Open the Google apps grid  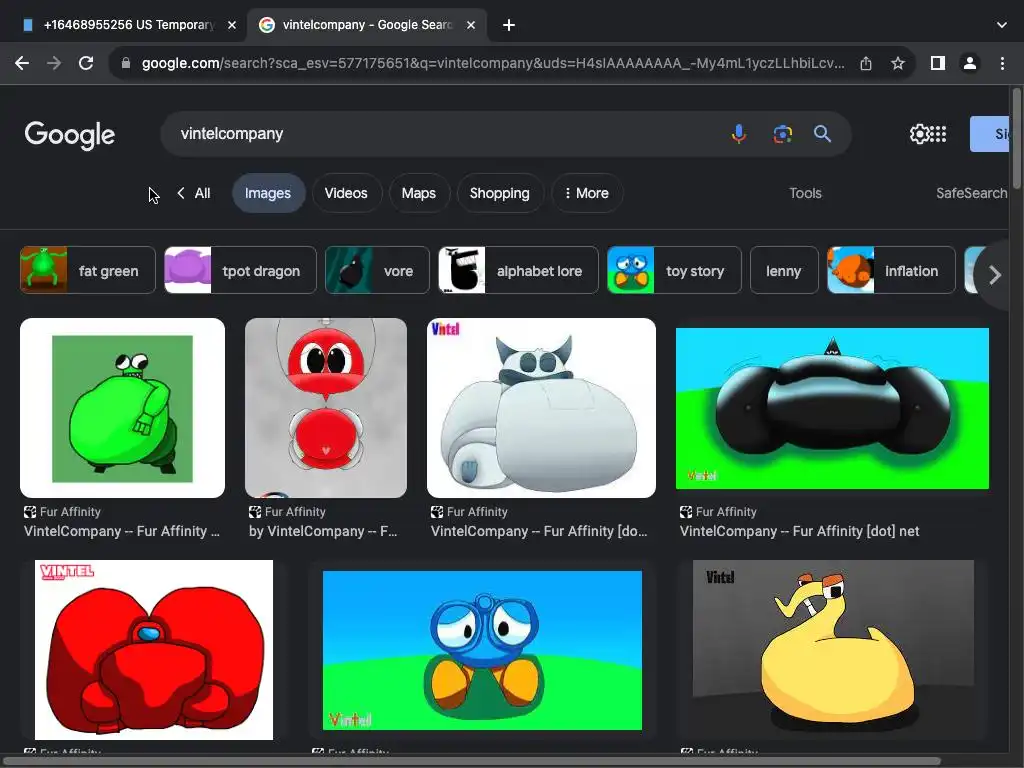point(938,134)
